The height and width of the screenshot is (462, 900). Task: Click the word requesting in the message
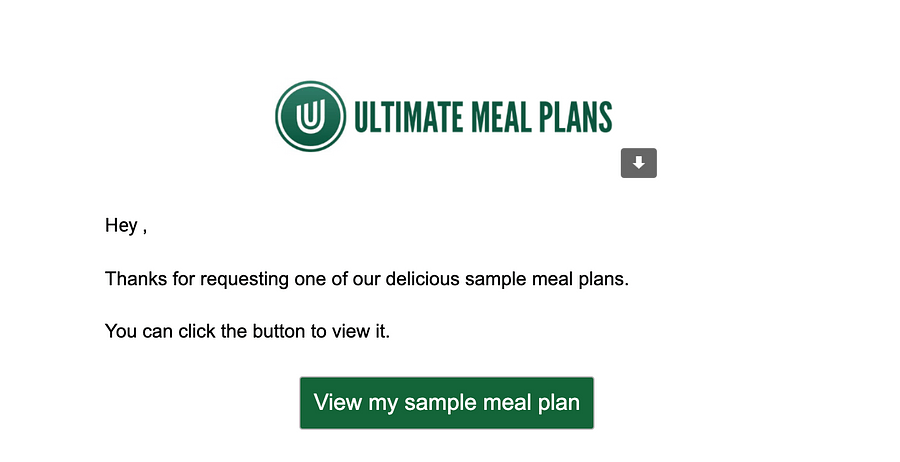pyautogui.click(x=245, y=279)
